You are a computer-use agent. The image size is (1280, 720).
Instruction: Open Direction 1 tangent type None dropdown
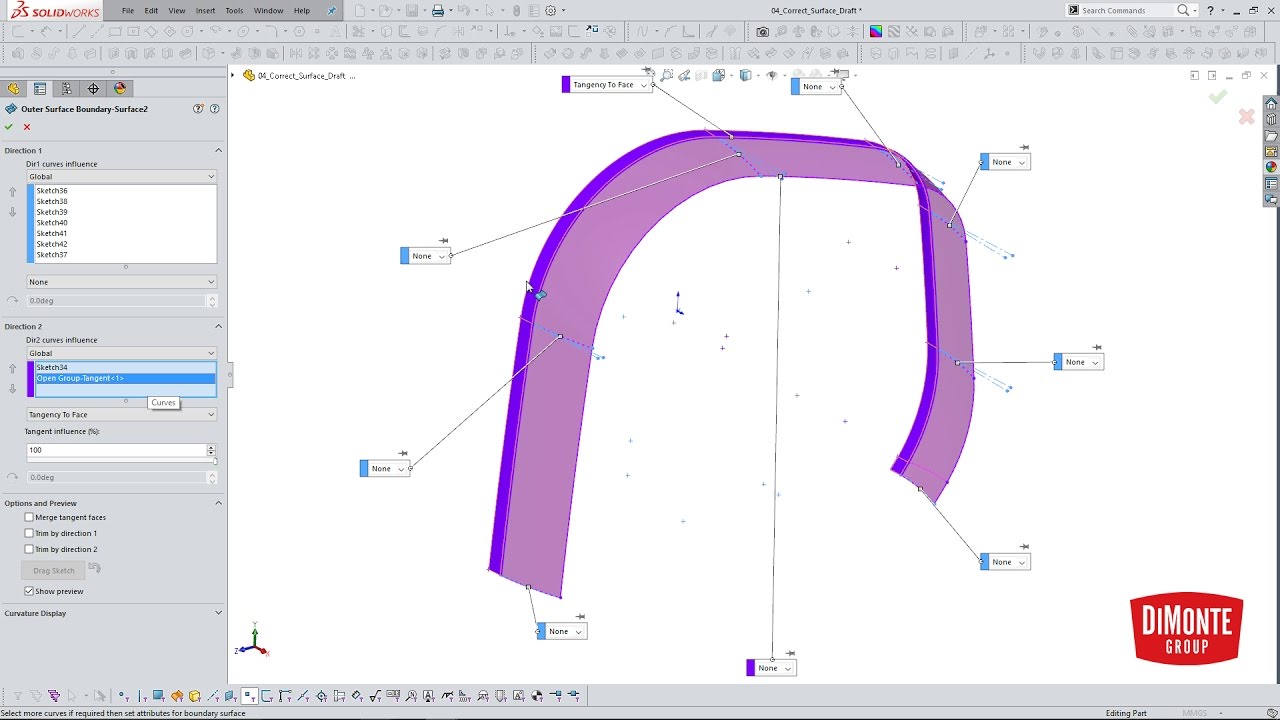point(121,282)
